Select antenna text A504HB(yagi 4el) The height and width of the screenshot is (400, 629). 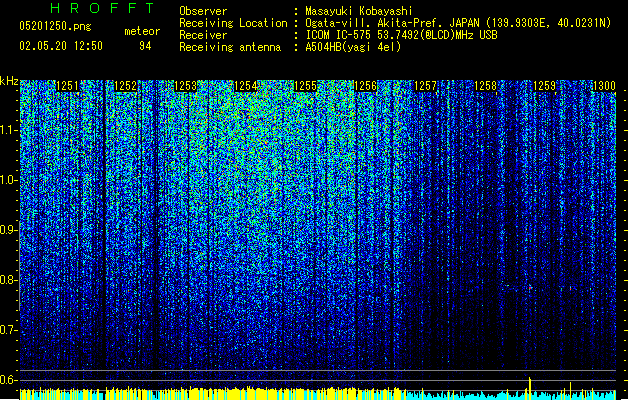(x=353, y=47)
